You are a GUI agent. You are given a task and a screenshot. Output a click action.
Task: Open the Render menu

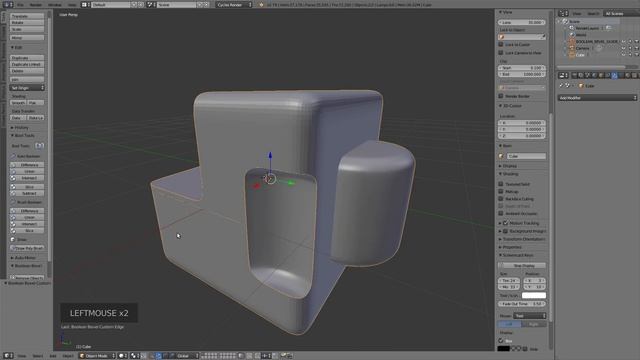tap(36, 5)
